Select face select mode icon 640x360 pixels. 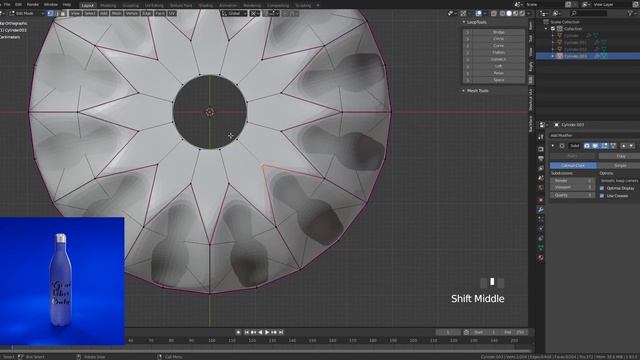pos(63,13)
